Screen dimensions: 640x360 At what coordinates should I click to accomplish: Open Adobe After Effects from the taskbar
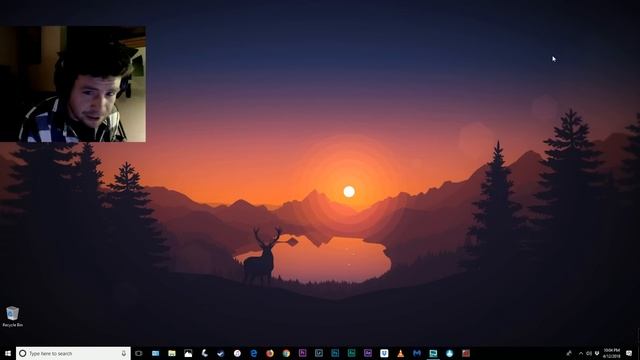tap(368, 353)
